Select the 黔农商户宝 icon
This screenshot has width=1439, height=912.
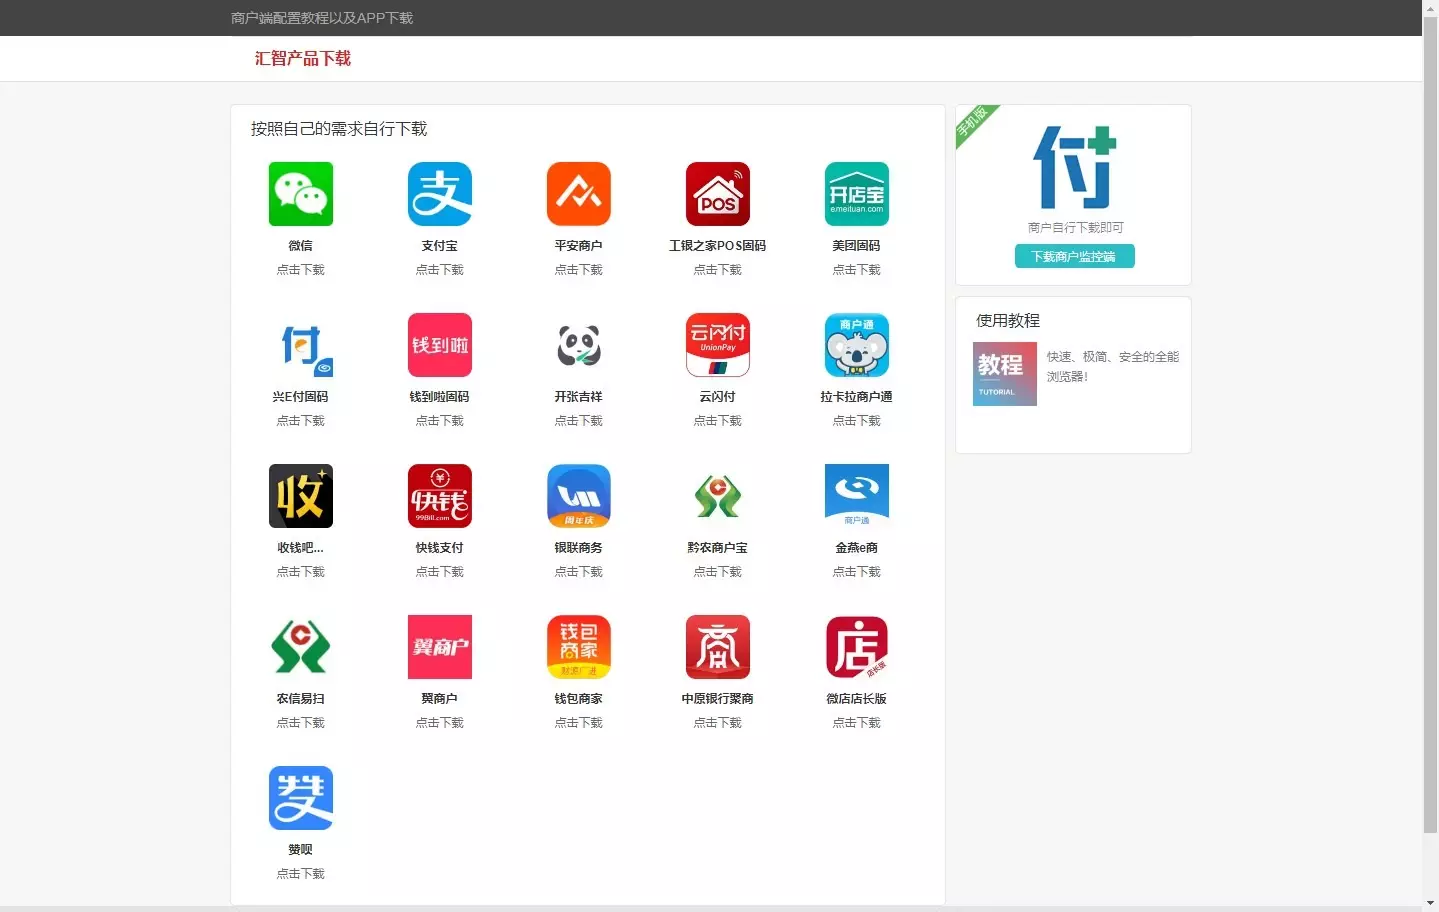coord(717,496)
